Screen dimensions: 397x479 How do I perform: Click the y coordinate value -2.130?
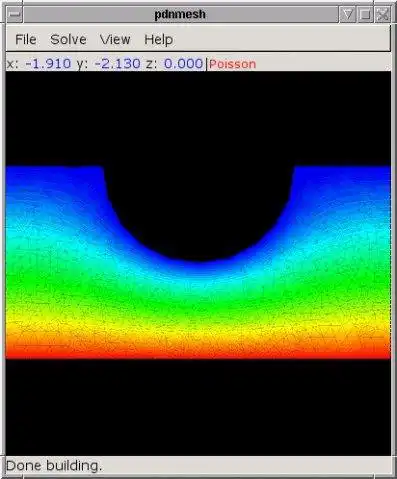[x=118, y=63]
